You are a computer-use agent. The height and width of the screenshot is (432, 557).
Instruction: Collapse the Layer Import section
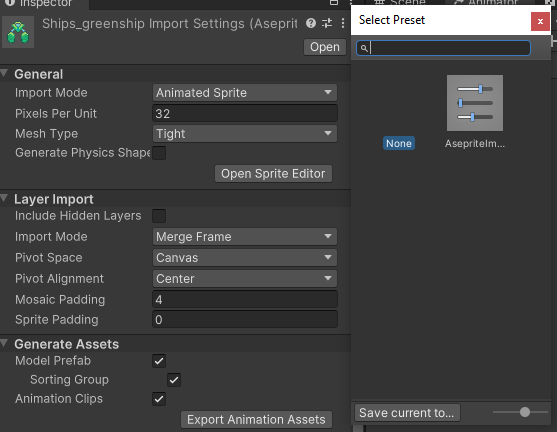4,198
